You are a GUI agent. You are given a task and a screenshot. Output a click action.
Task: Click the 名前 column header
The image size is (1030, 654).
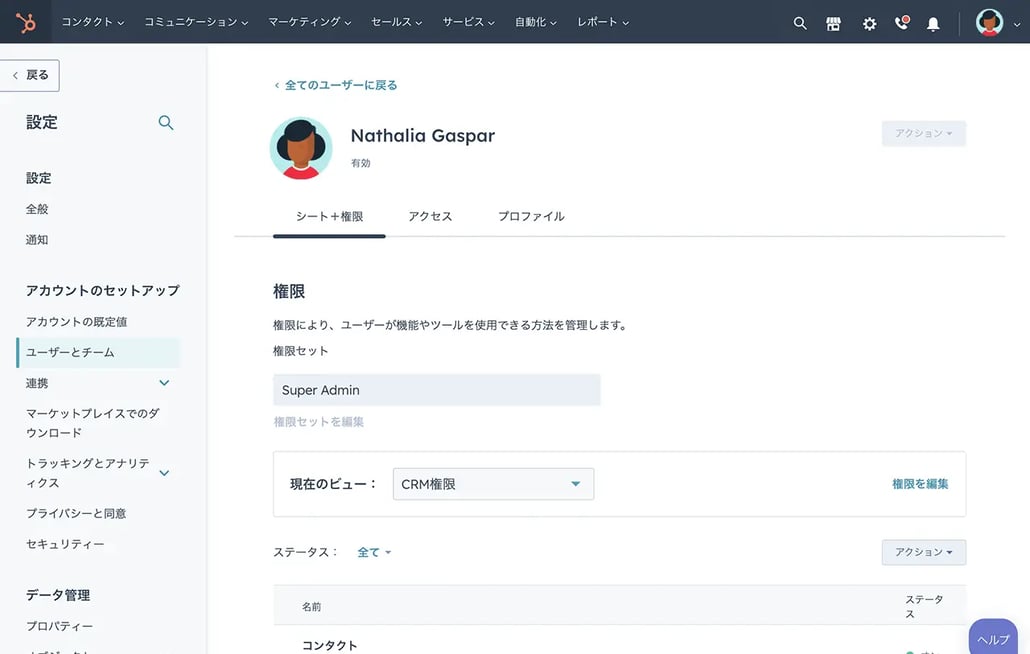[x=311, y=607]
